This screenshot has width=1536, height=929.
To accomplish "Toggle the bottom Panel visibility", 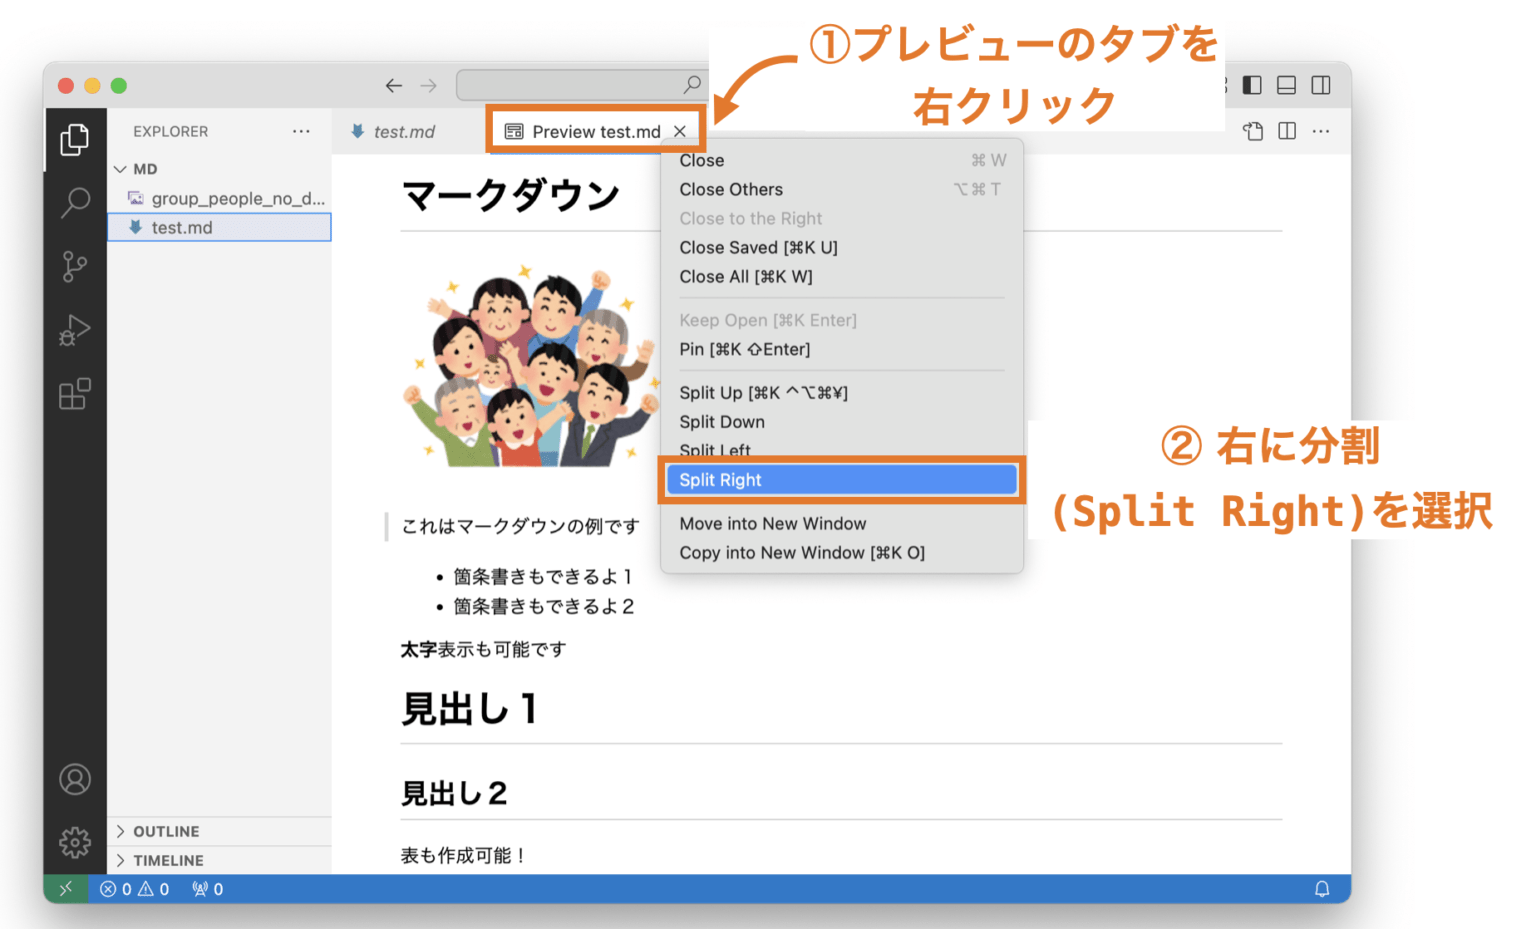I will tap(1286, 85).
